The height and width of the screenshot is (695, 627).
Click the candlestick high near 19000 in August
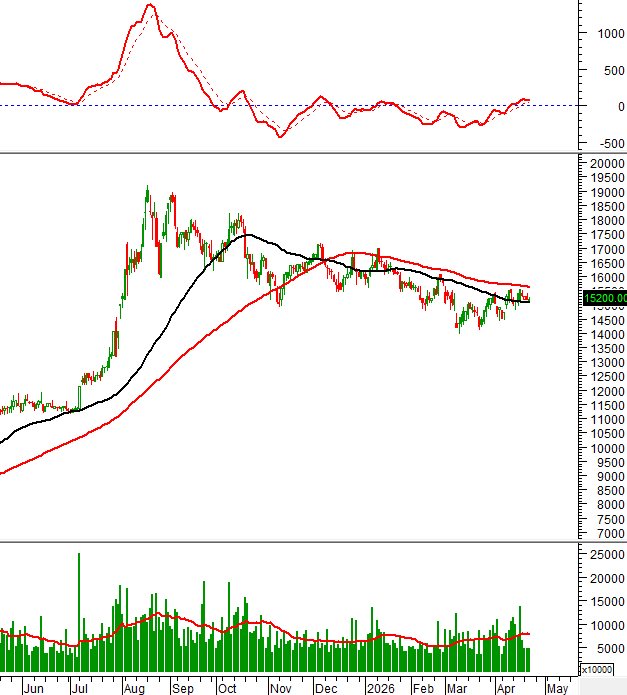147,188
